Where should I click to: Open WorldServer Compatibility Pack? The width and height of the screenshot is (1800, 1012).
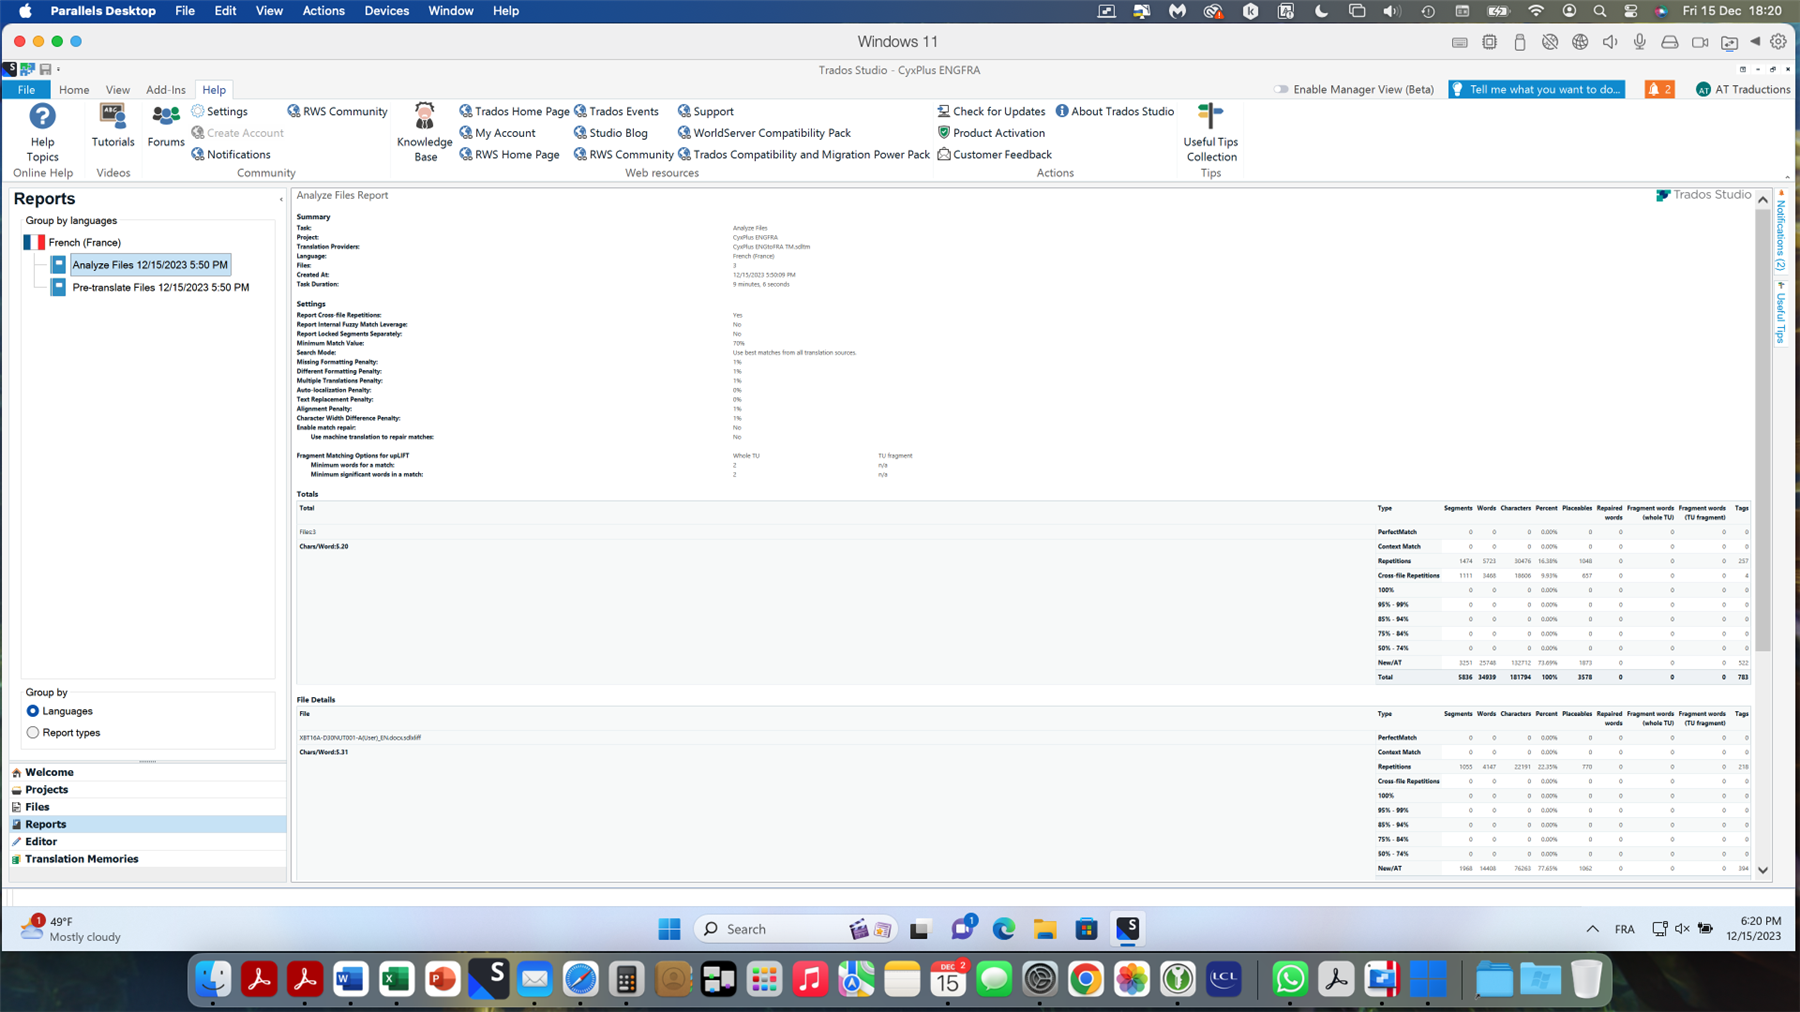[x=764, y=133]
